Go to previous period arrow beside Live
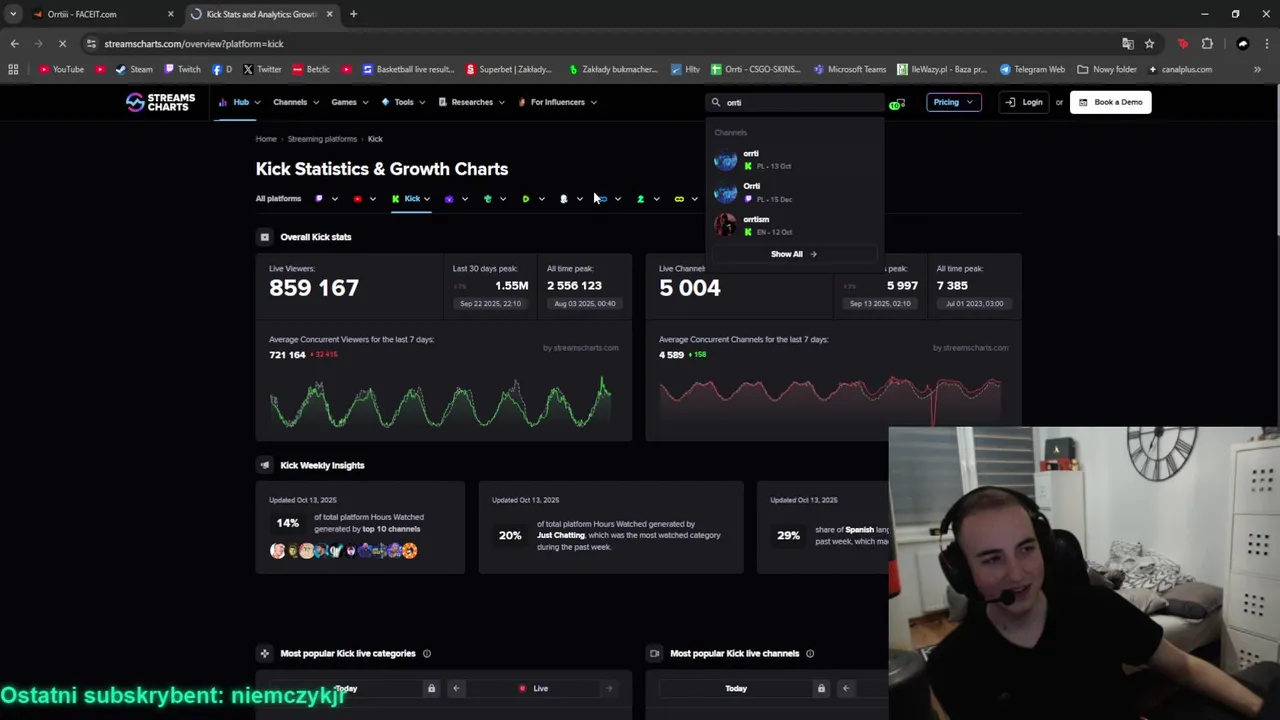 (x=456, y=688)
